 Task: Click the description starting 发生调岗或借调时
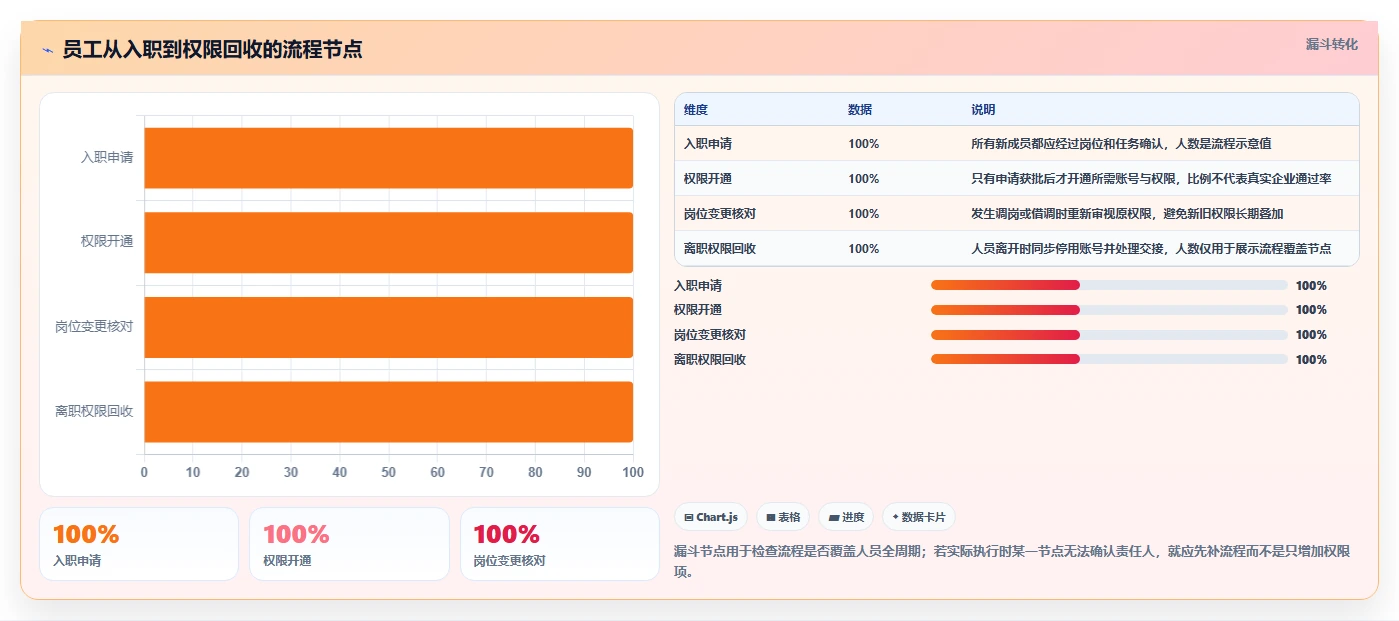[1127, 214]
